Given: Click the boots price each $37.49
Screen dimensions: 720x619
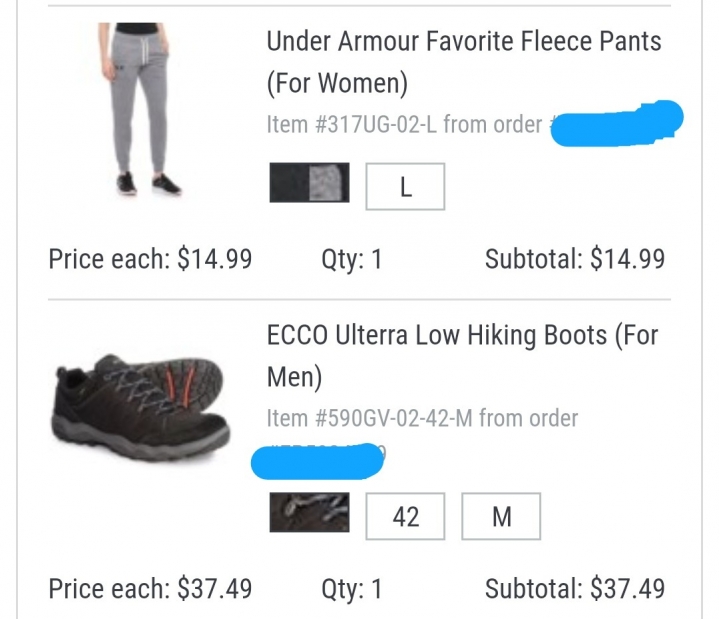Looking at the screenshot, I should (x=151, y=589).
